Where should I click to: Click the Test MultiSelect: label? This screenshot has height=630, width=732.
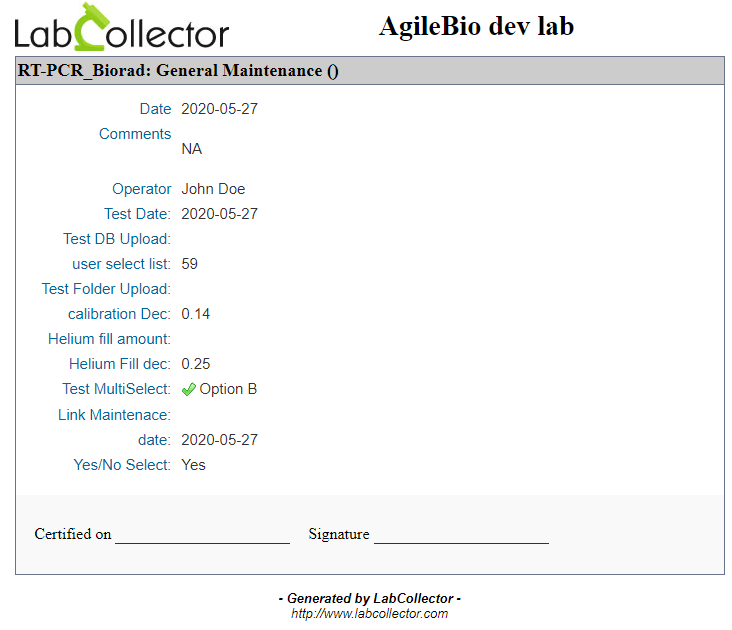coord(117,389)
